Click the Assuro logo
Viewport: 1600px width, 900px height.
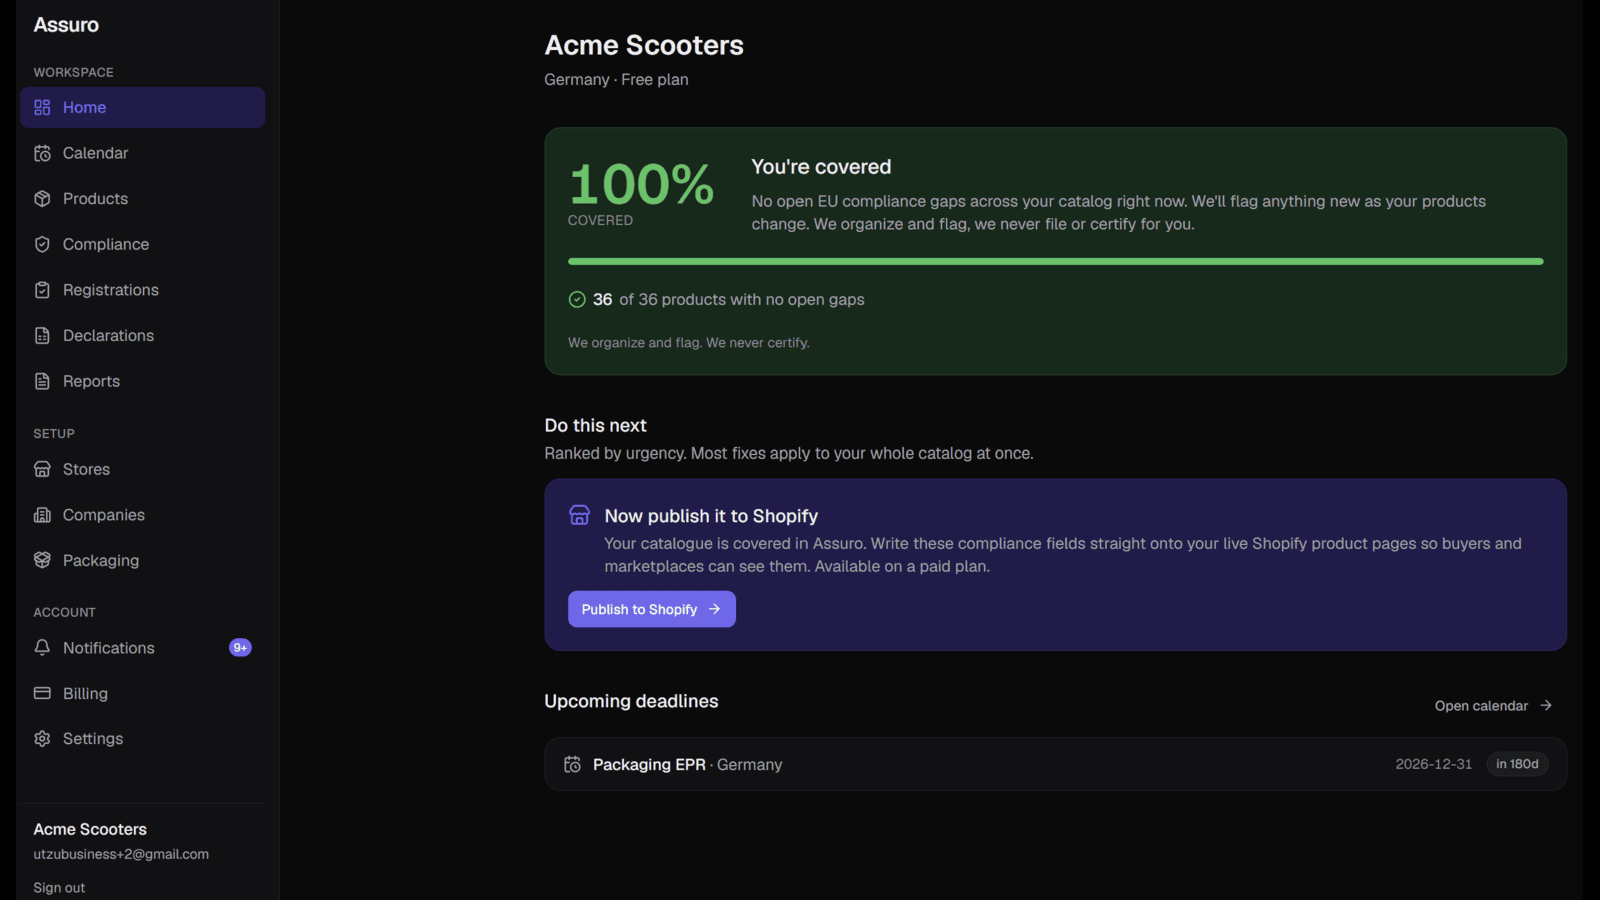pos(66,25)
